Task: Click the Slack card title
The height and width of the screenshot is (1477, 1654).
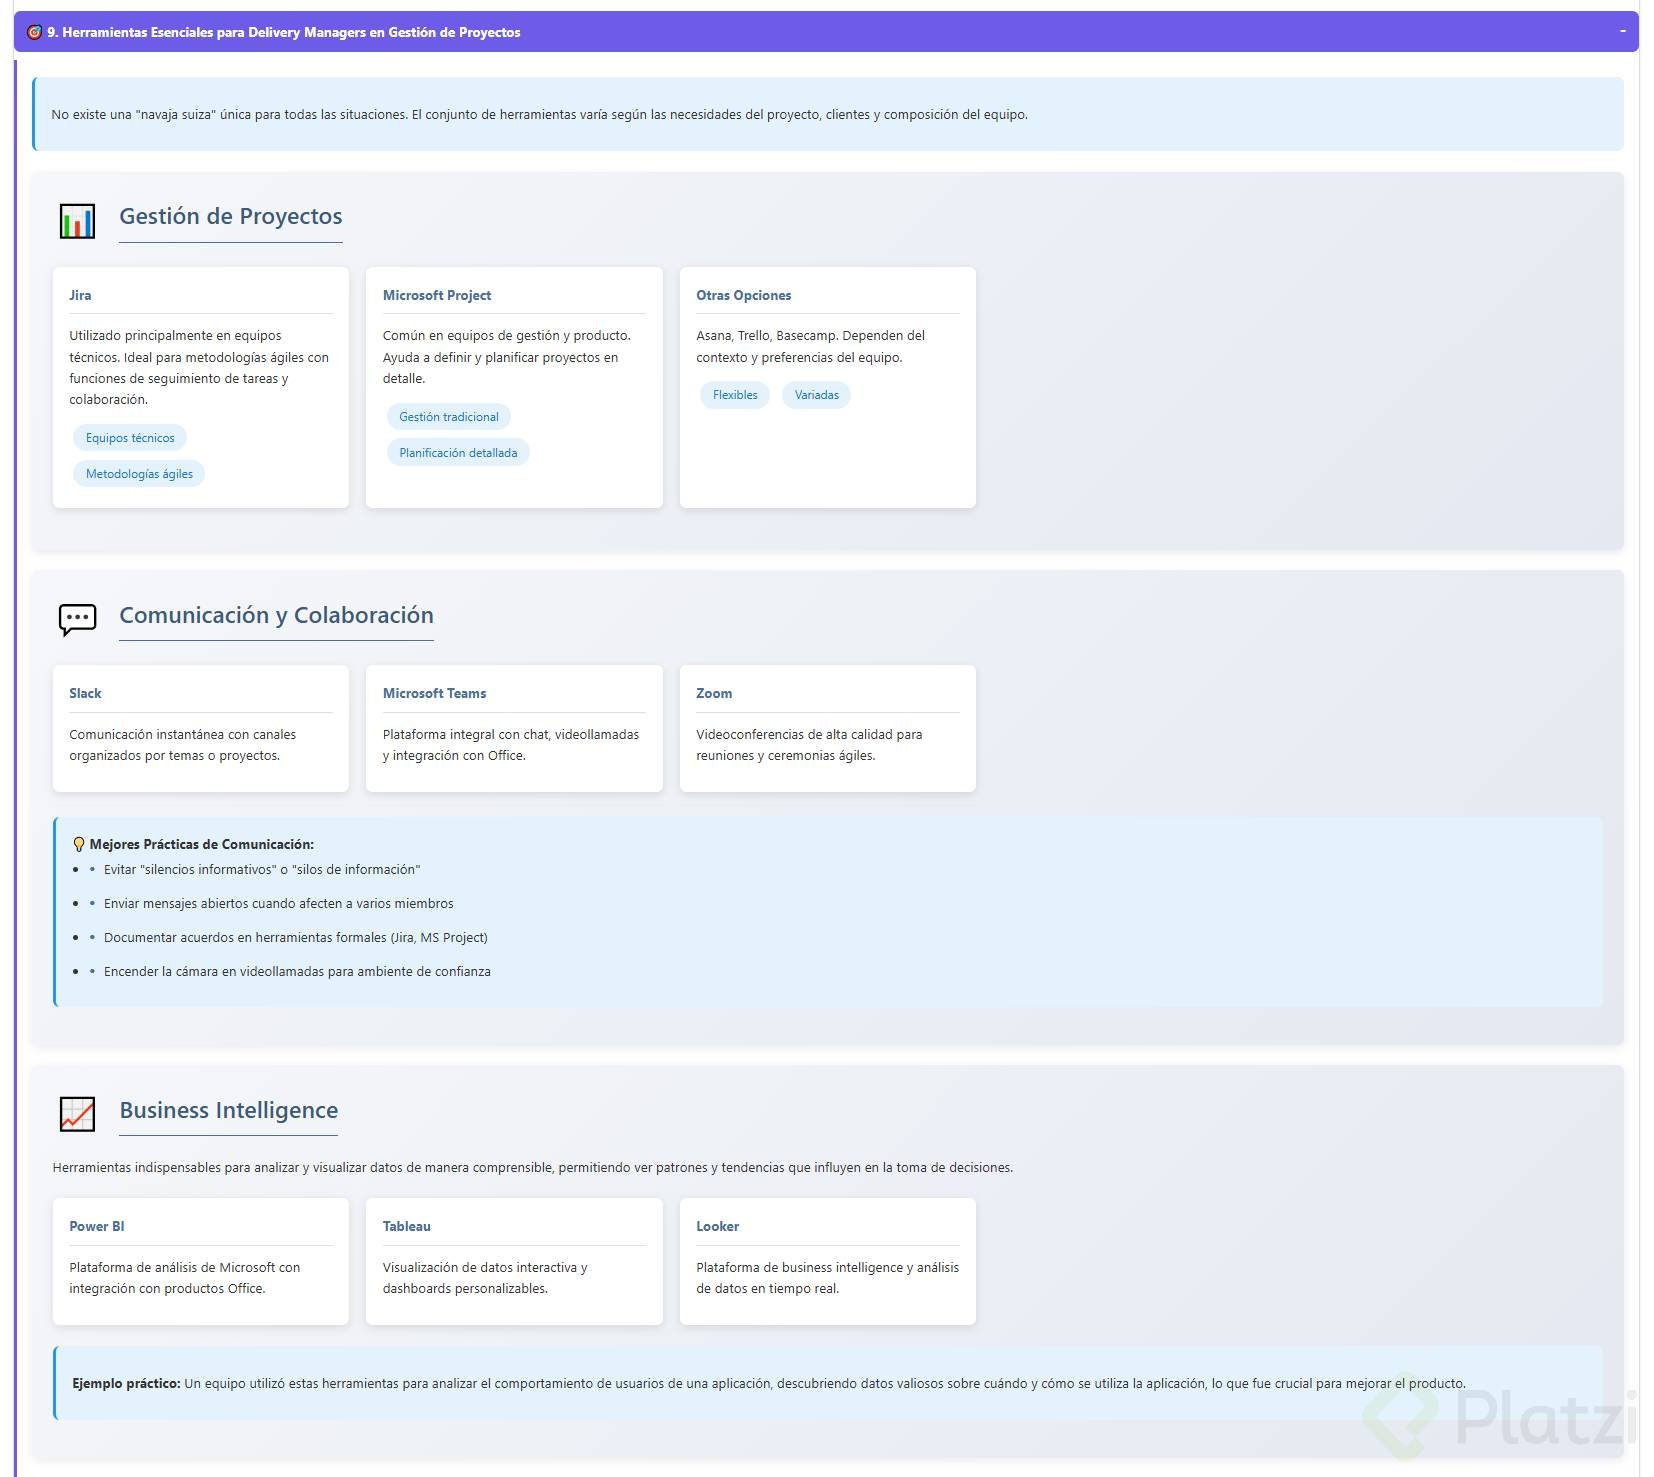Action: [x=85, y=693]
